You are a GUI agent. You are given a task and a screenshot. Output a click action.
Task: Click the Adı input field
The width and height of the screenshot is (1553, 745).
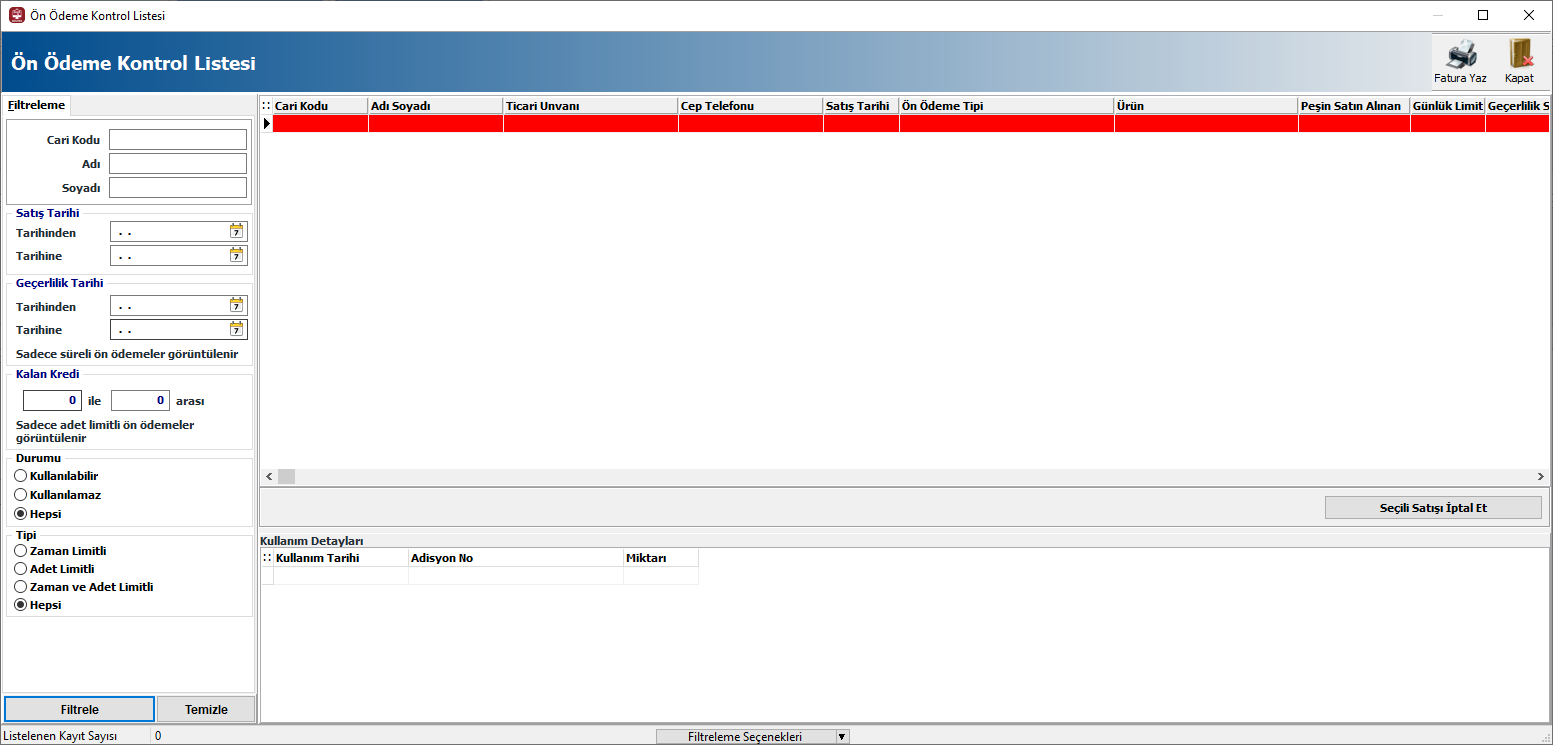click(178, 163)
